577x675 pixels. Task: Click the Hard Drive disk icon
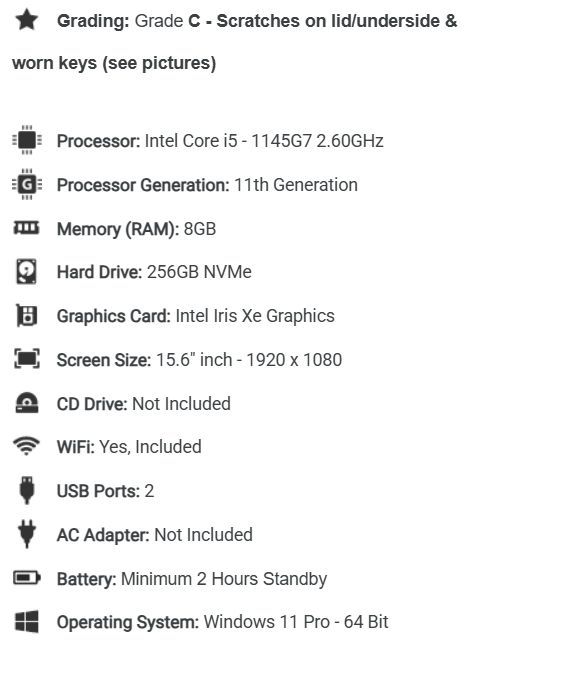click(x=27, y=272)
